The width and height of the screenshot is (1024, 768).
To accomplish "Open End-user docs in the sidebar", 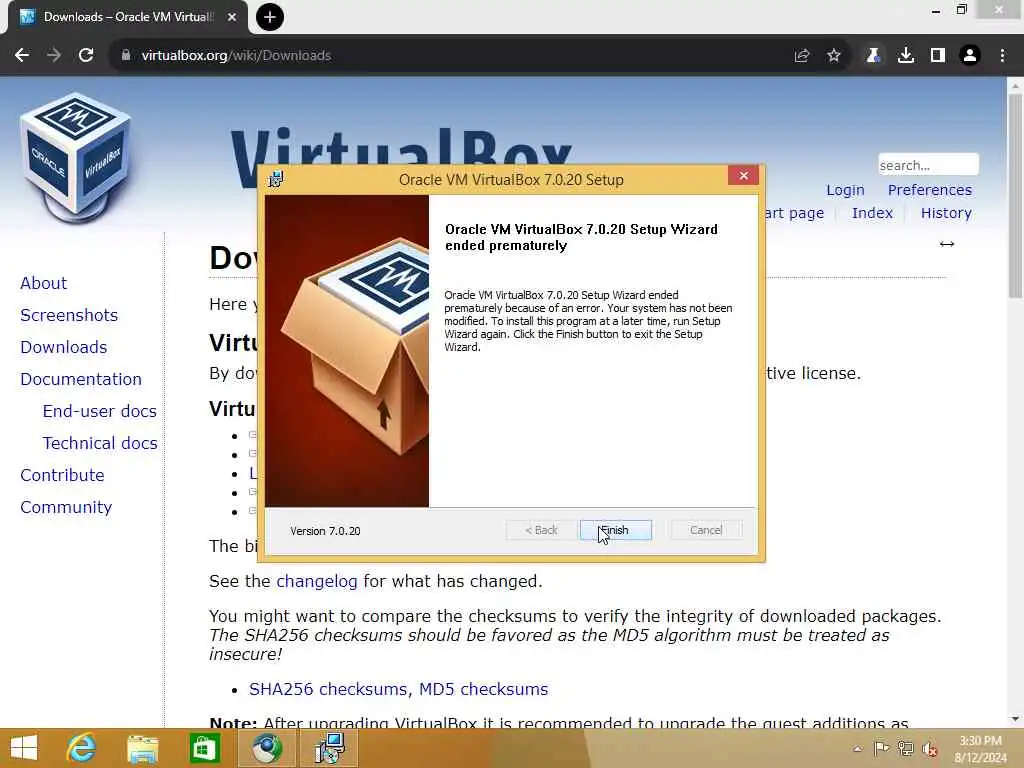I will 99,411.
